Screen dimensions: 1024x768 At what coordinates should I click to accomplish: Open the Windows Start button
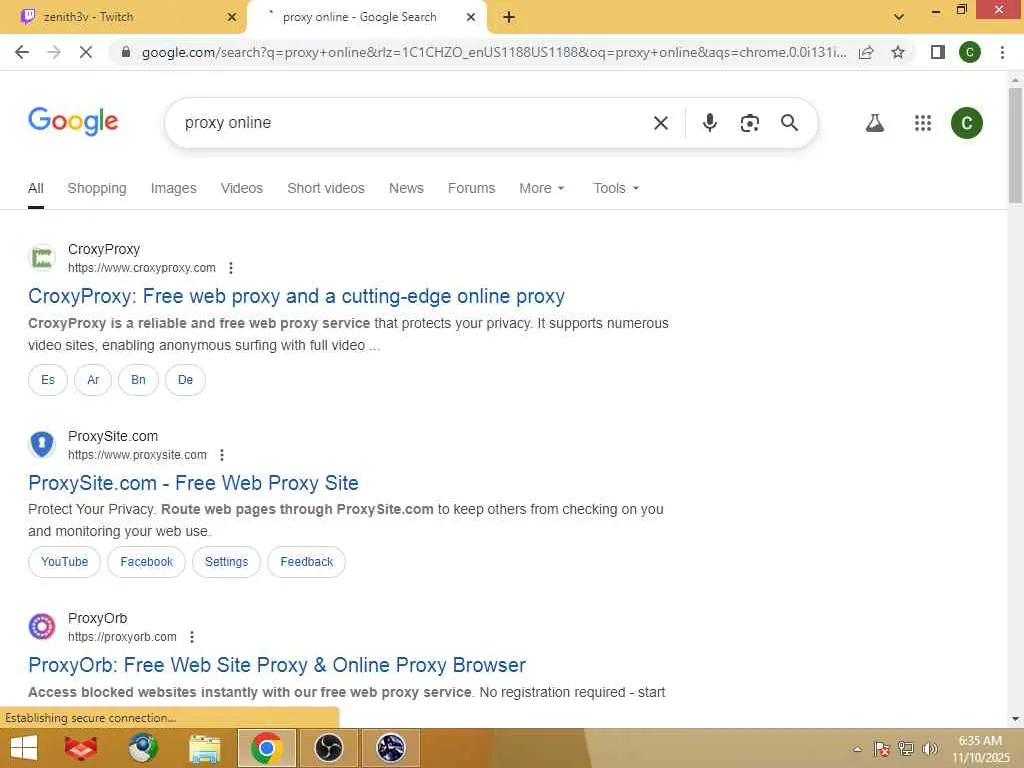click(x=24, y=748)
